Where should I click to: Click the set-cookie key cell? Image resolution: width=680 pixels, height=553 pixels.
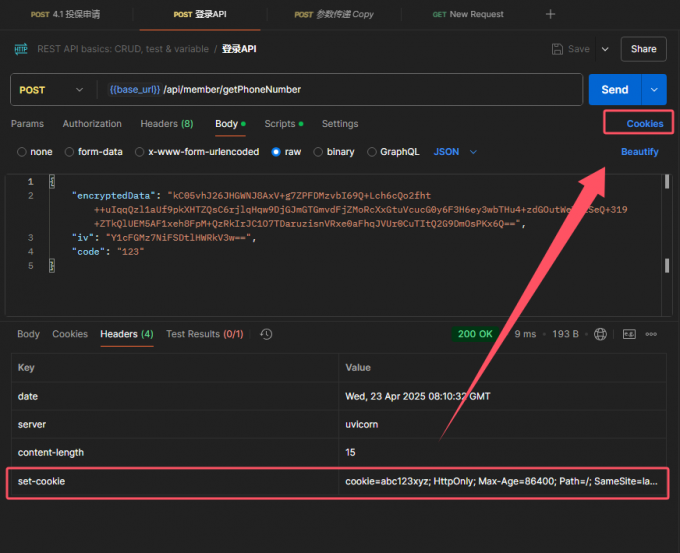(175, 481)
